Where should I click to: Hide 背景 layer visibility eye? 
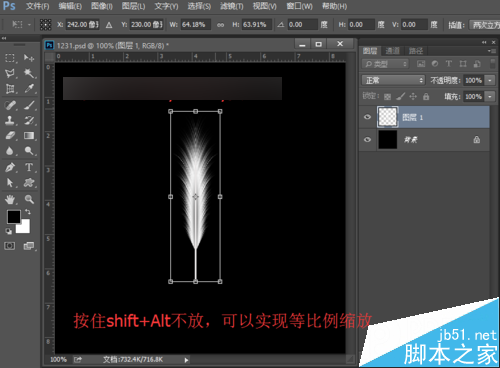click(x=367, y=140)
